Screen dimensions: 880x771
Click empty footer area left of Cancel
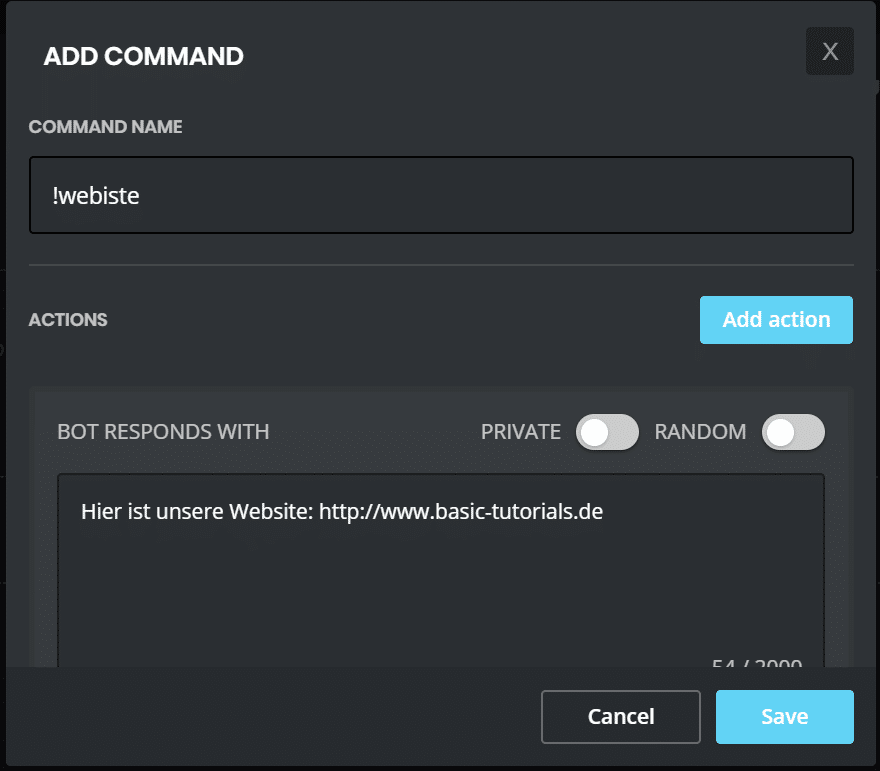pos(270,716)
